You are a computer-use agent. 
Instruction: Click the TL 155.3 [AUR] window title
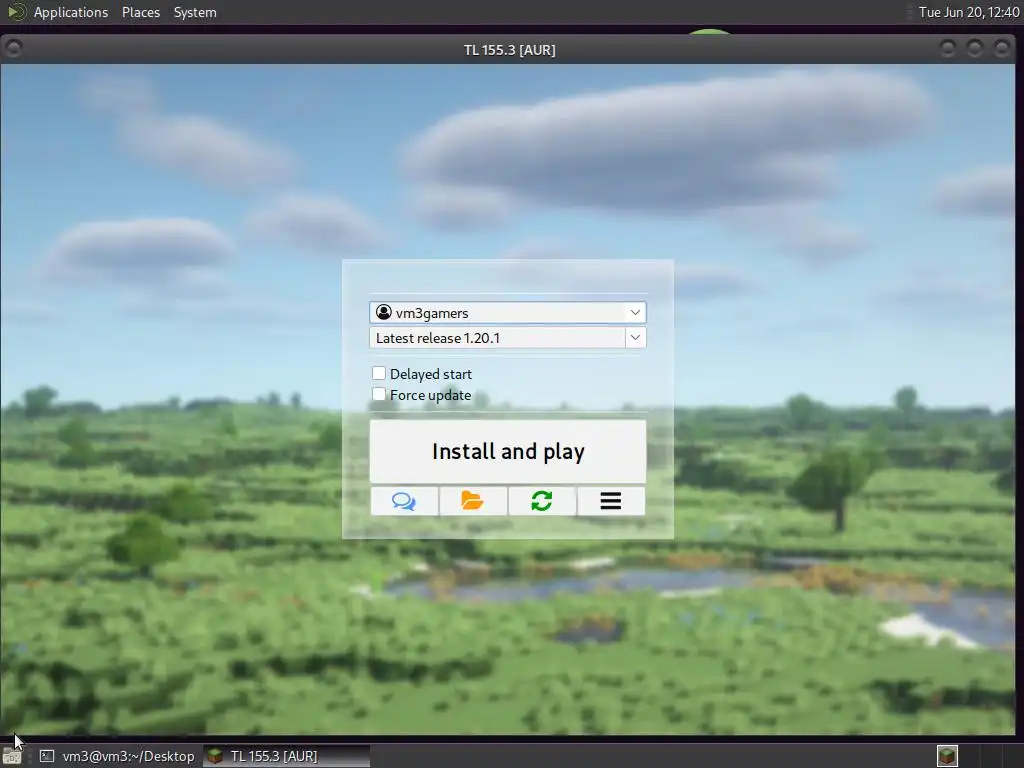(x=509, y=50)
